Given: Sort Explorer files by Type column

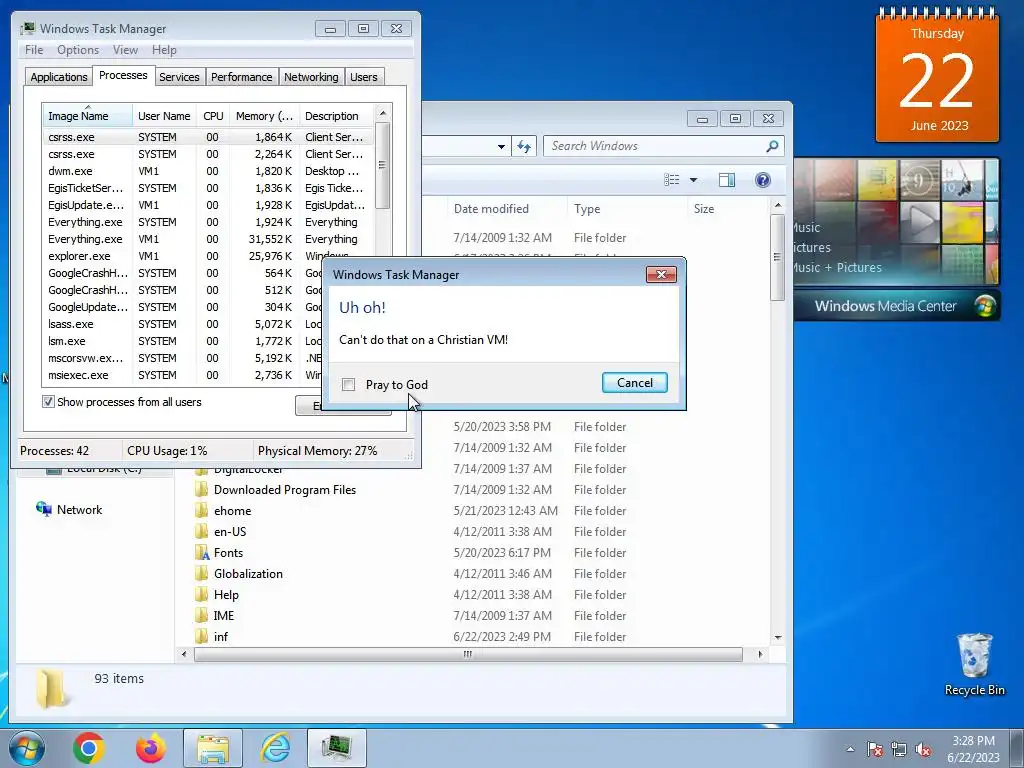Looking at the screenshot, I should 627,208.
